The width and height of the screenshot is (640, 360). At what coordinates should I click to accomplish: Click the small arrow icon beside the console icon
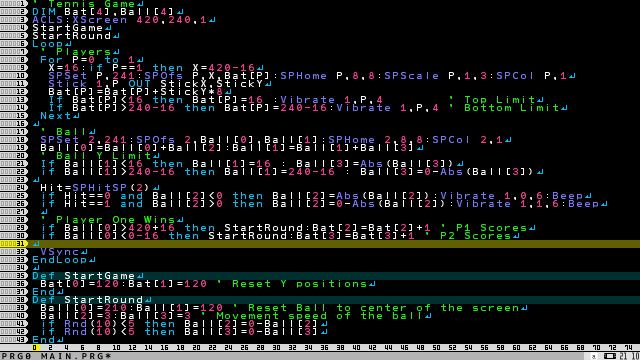coord(594,357)
